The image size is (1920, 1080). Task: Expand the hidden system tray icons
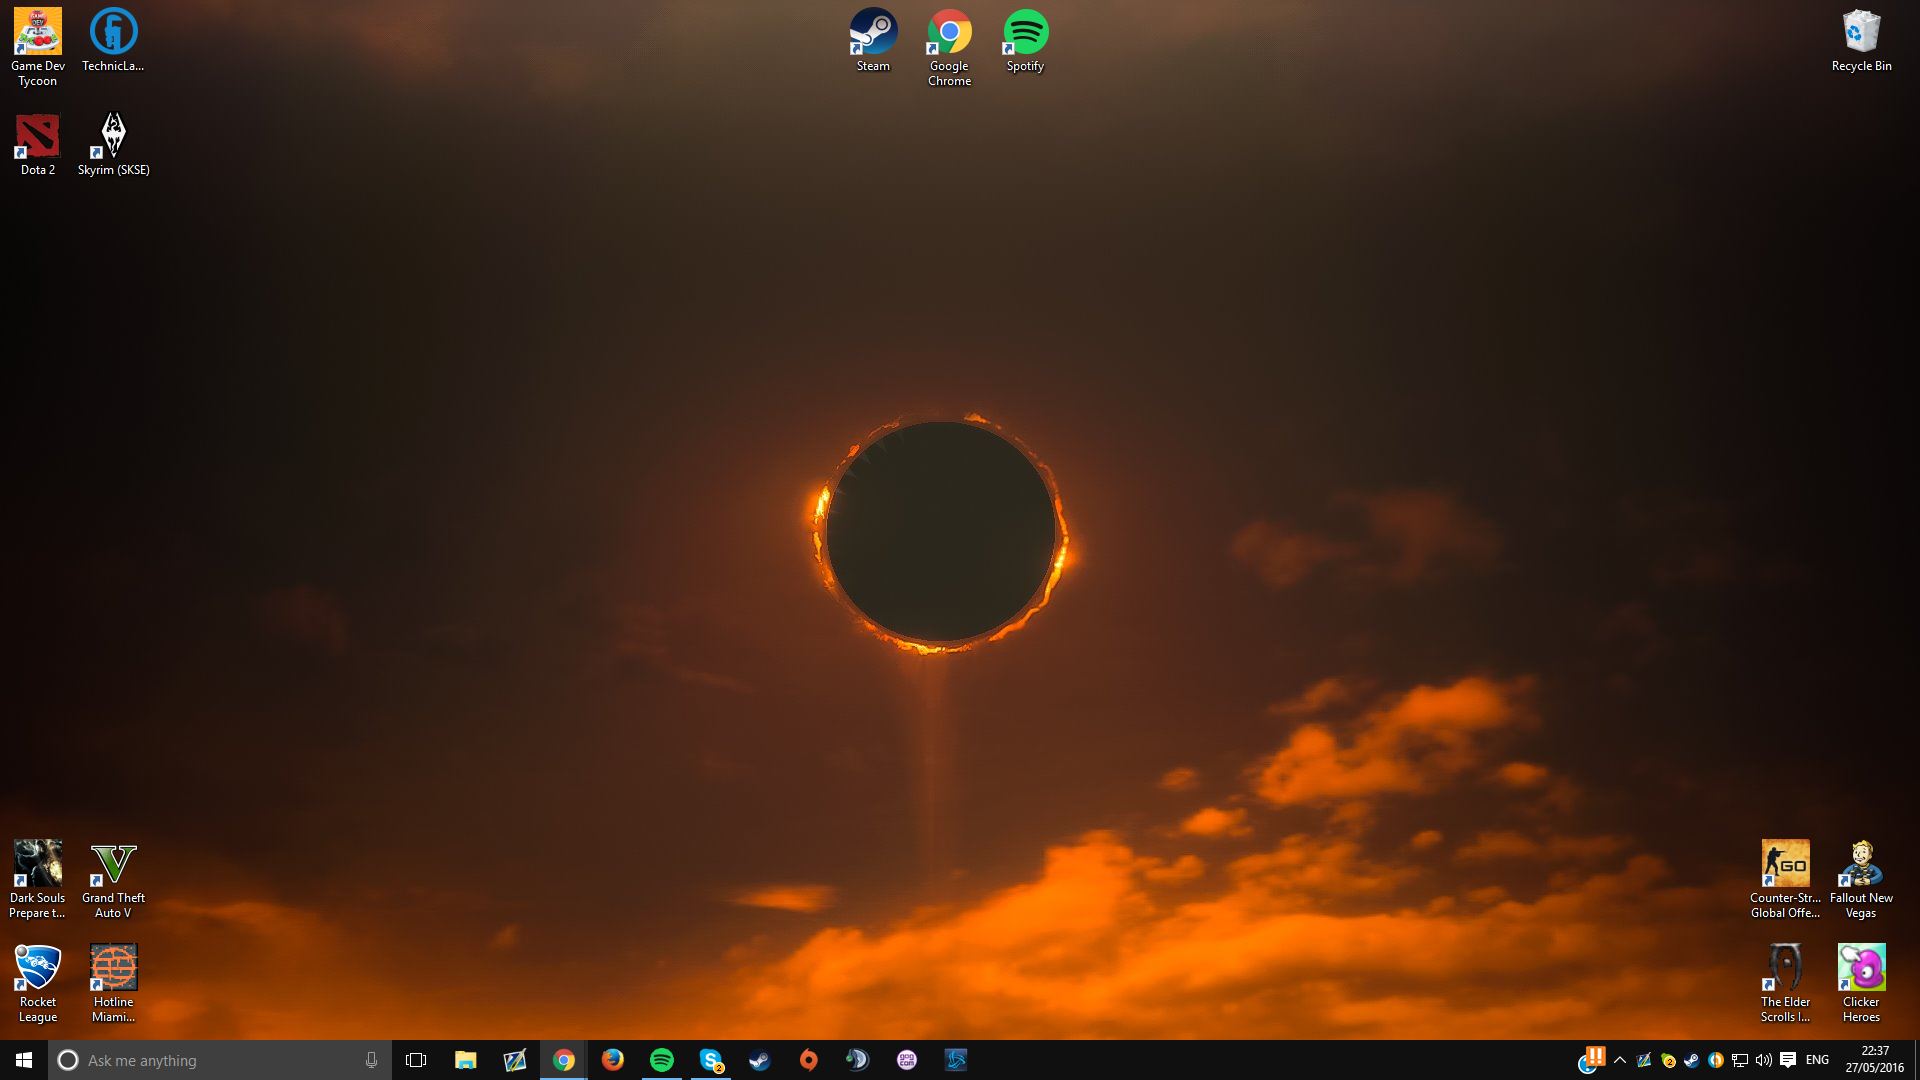click(1620, 1060)
